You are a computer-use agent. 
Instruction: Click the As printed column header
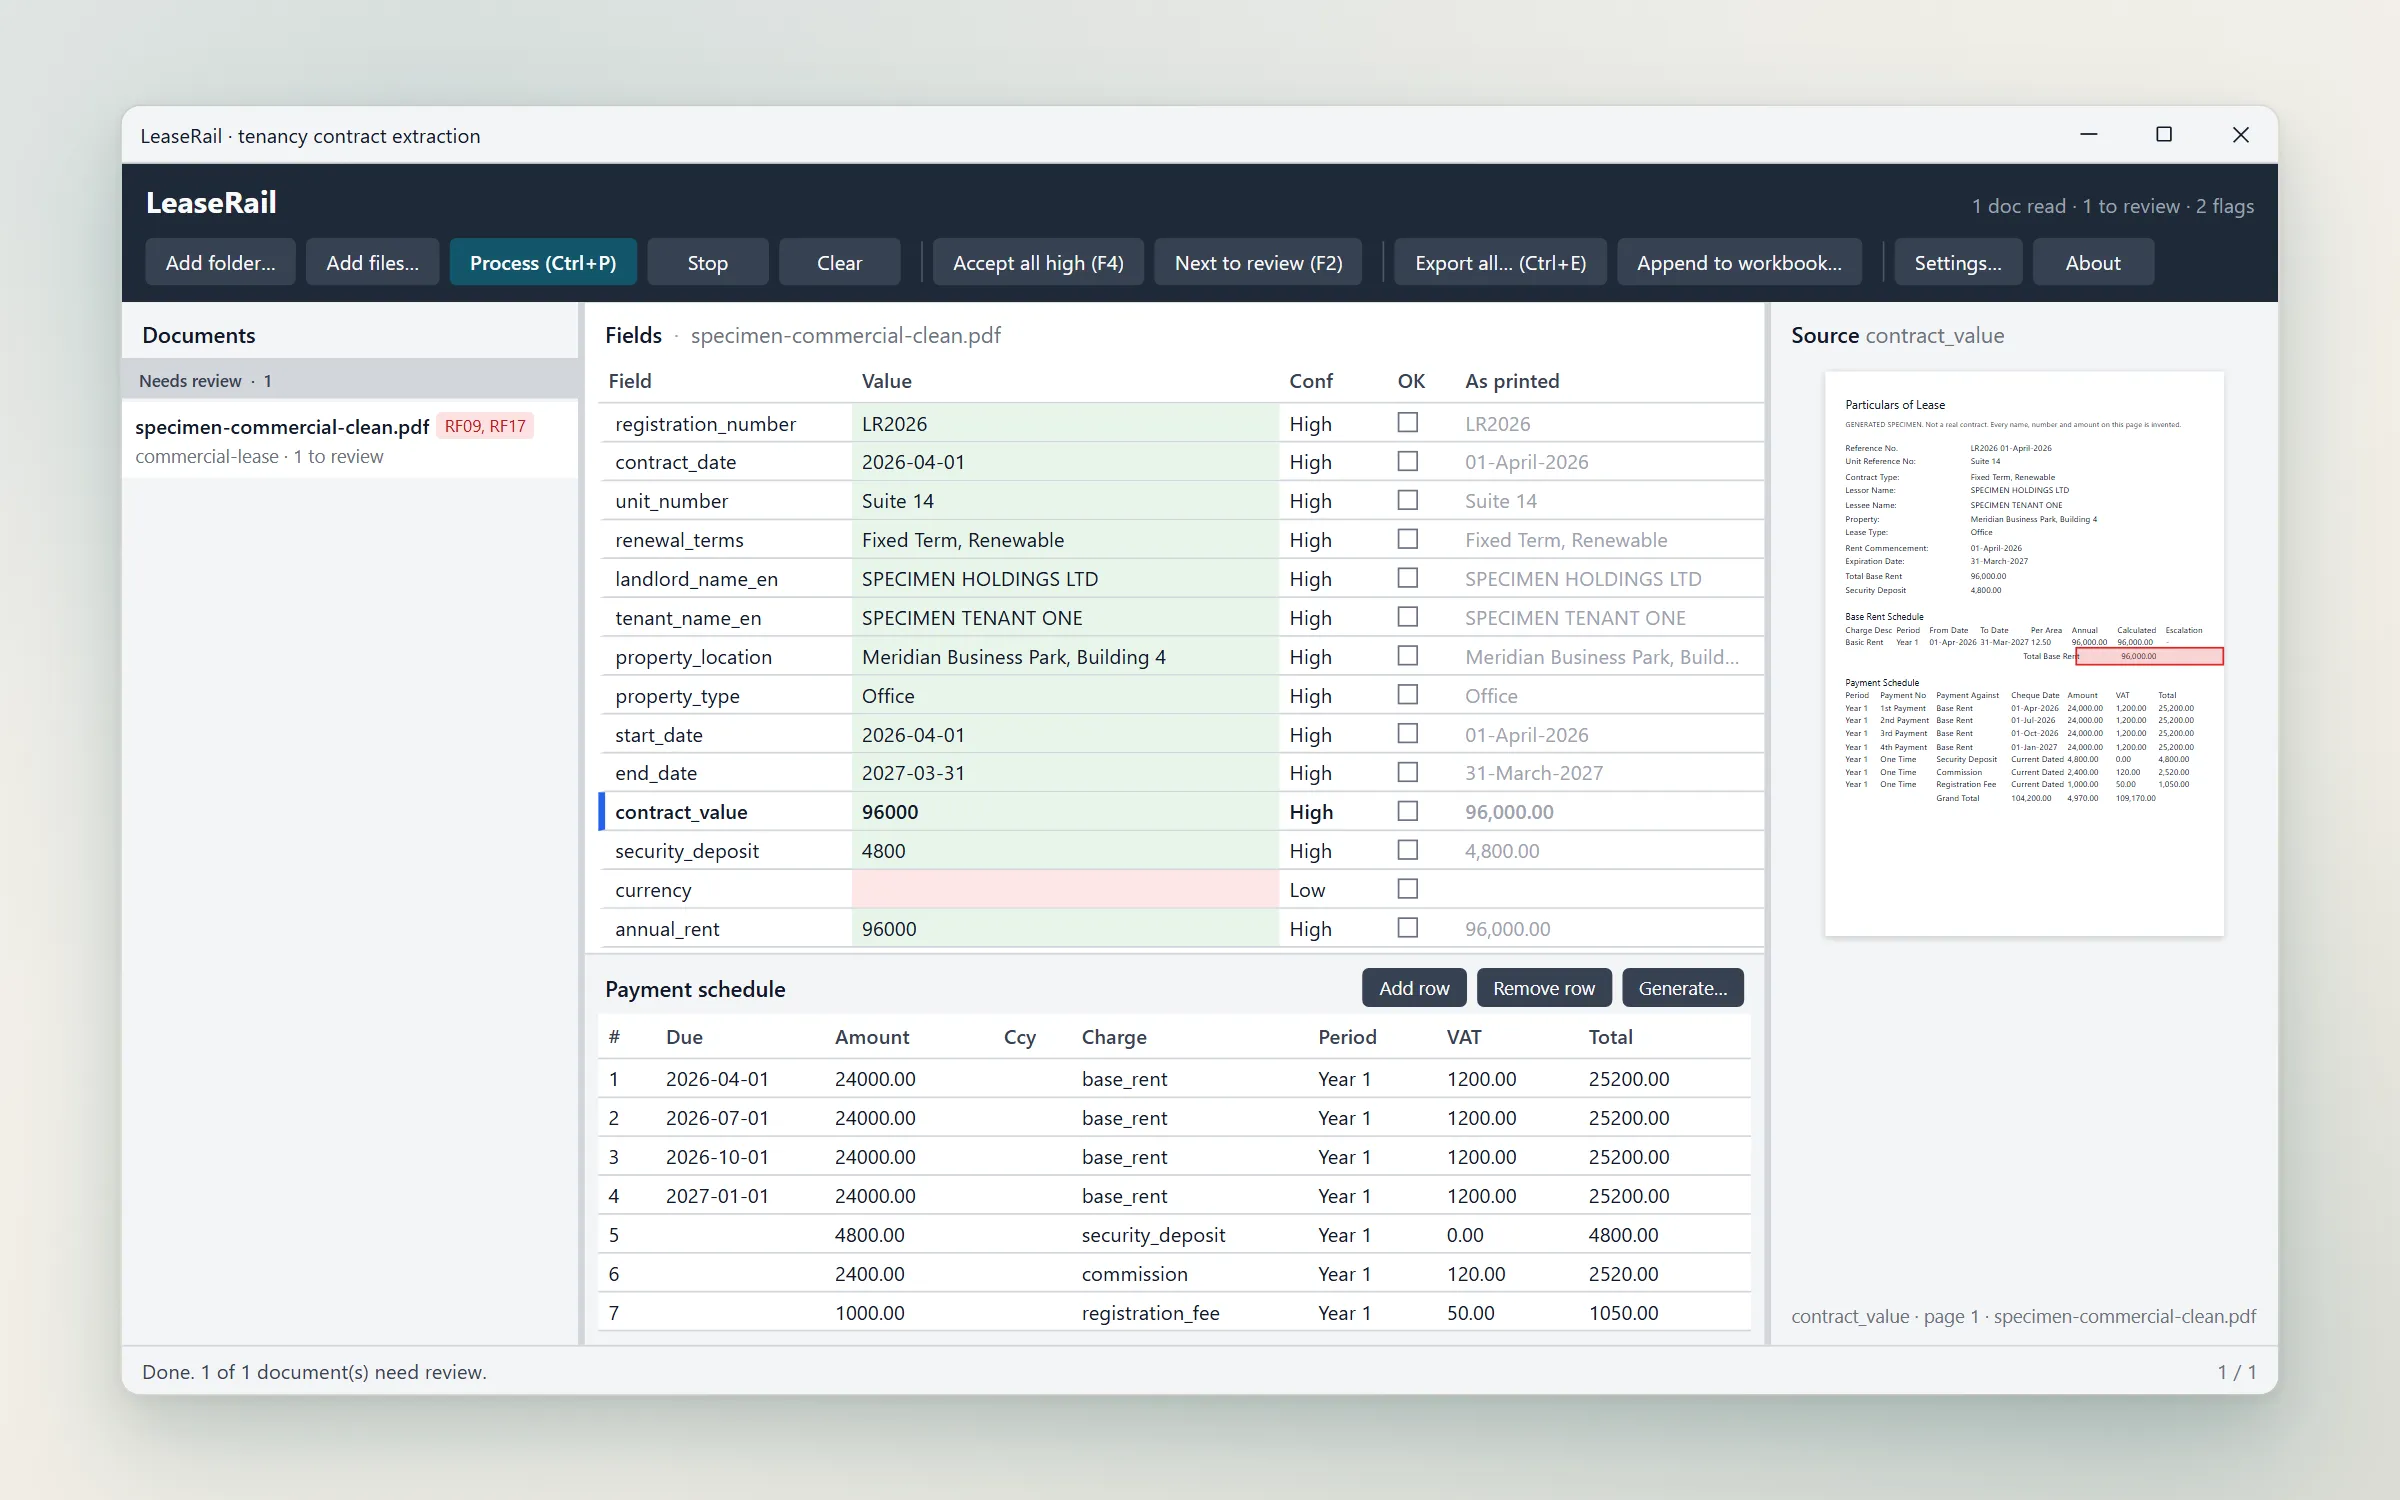pos(1512,381)
